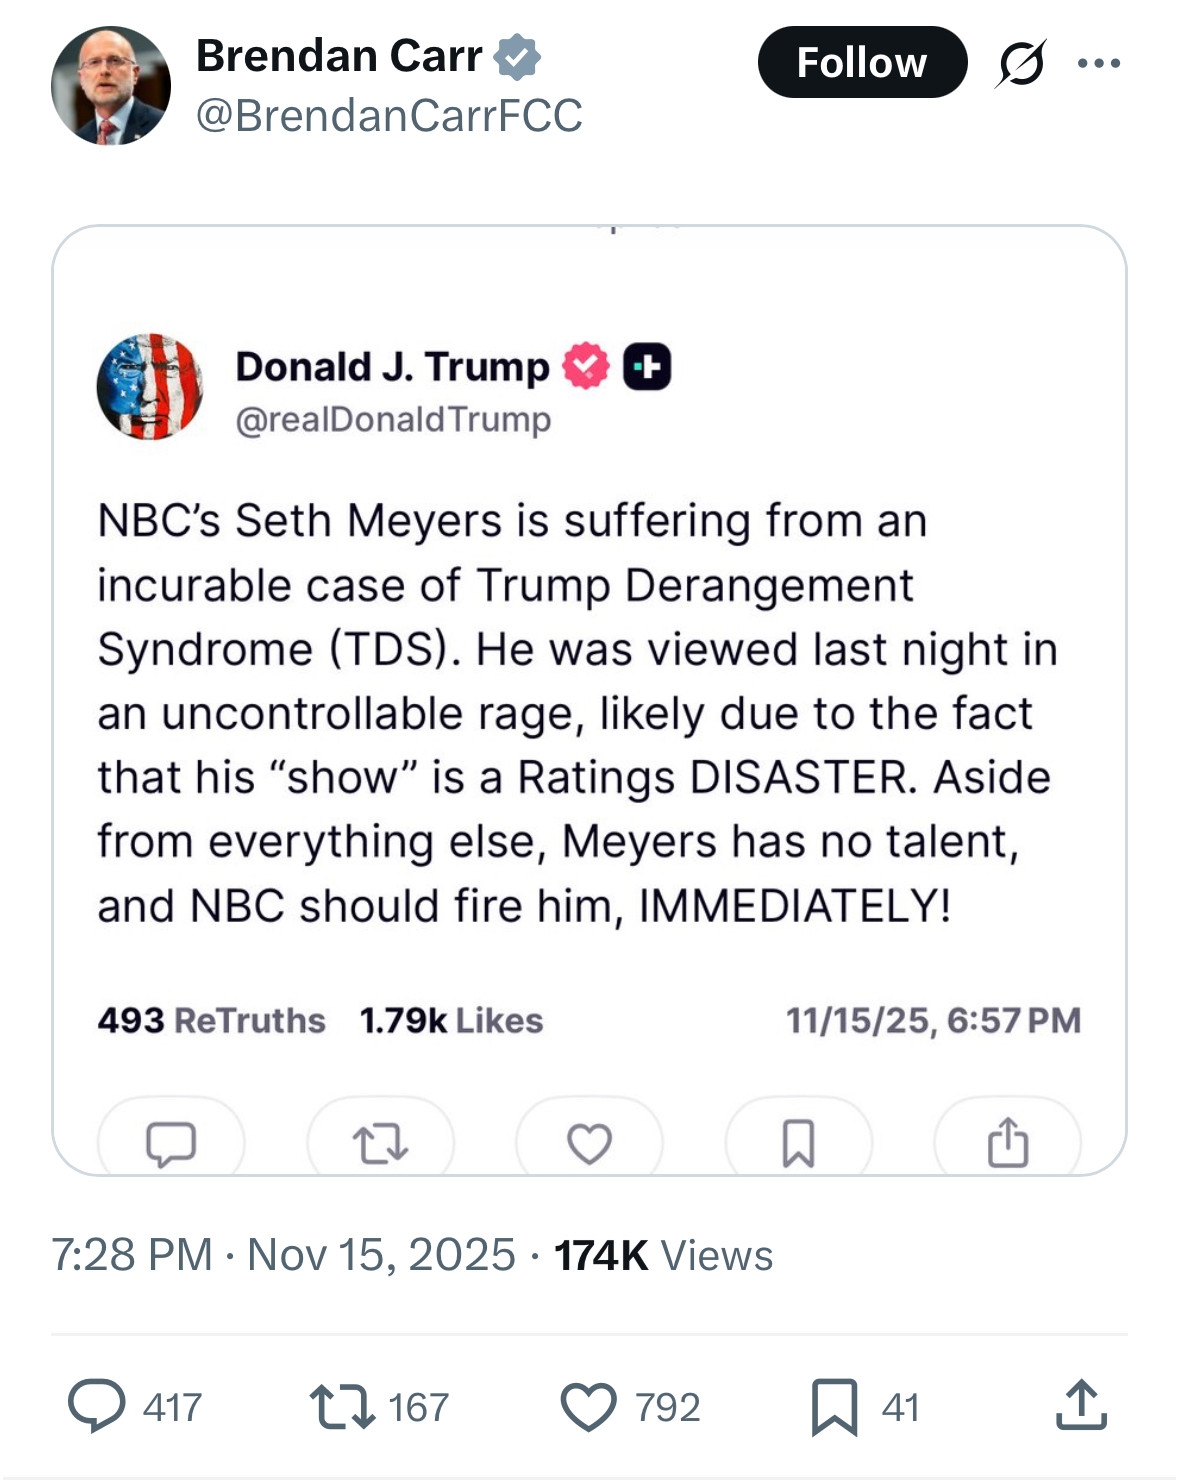Screen dimensions: 1179x1482
Task: Open the 174K Views analytics
Action: (x=663, y=1255)
